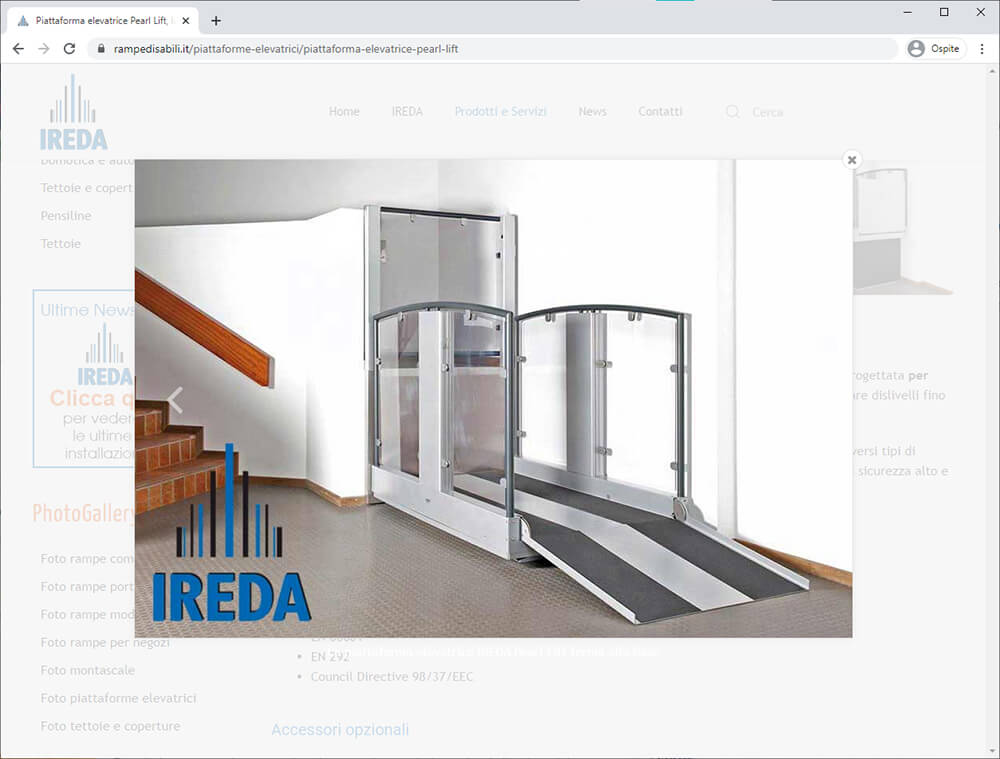Open Foto tettoie e coperture link
The image size is (1000, 759).
[110, 726]
